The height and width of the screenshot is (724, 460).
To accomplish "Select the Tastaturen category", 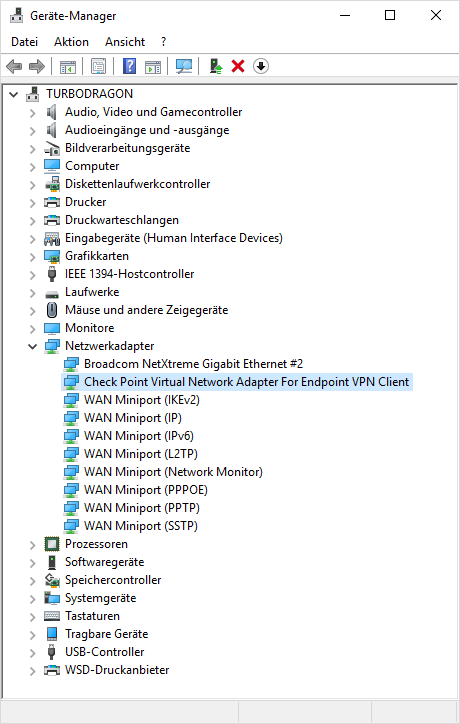I will tap(92, 616).
